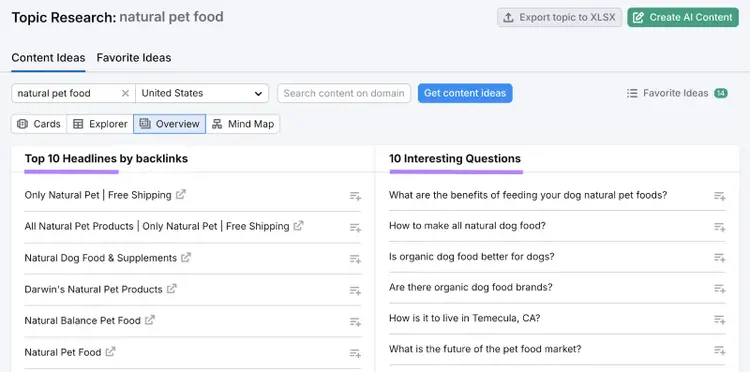The height and width of the screenshot is (372, 750).
Task: Click the Get content ideas button
Action: [x=465, y=93]
